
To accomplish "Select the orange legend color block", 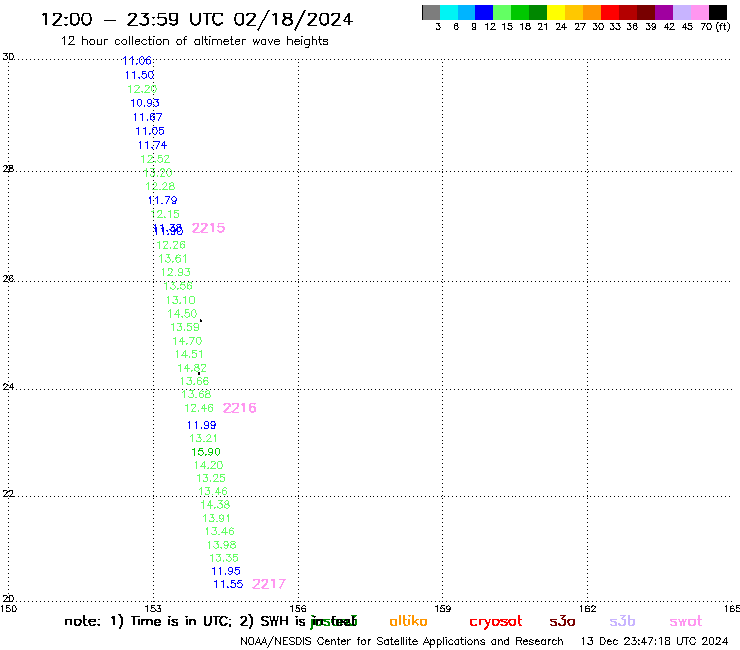I will point(592,12).
